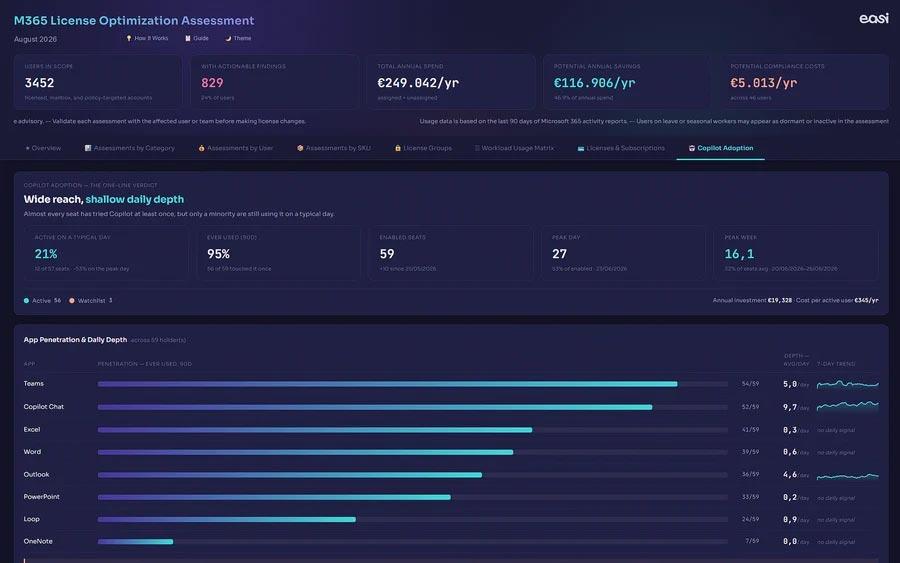Click the License Groups lock icon

pyautogui.click(x=398, y=148)
